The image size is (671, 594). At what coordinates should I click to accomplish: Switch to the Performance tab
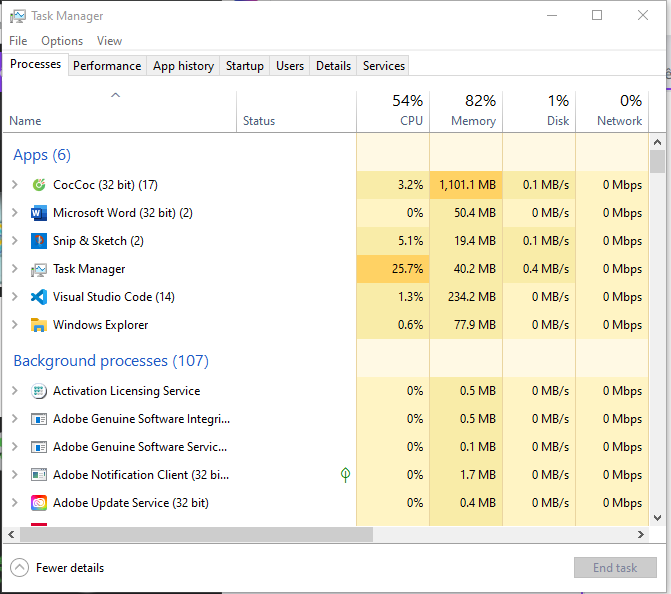(x=107, y=66)
